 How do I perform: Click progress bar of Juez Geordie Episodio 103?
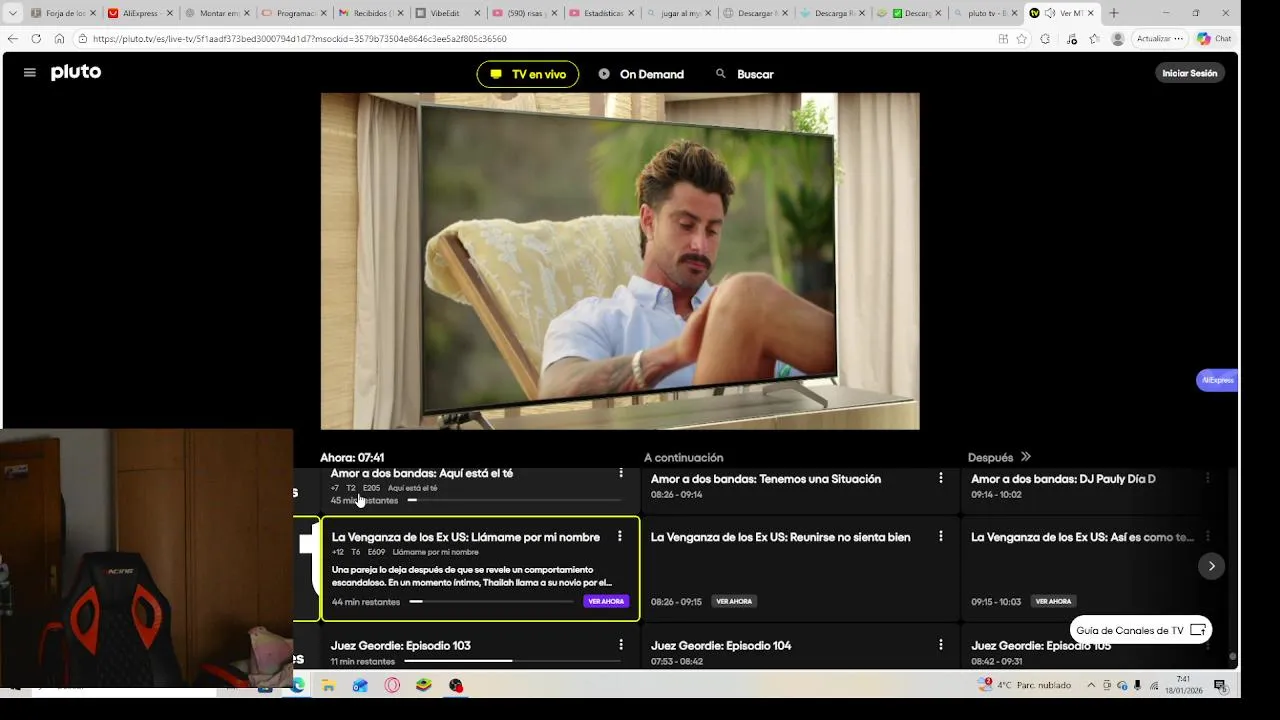511,661
